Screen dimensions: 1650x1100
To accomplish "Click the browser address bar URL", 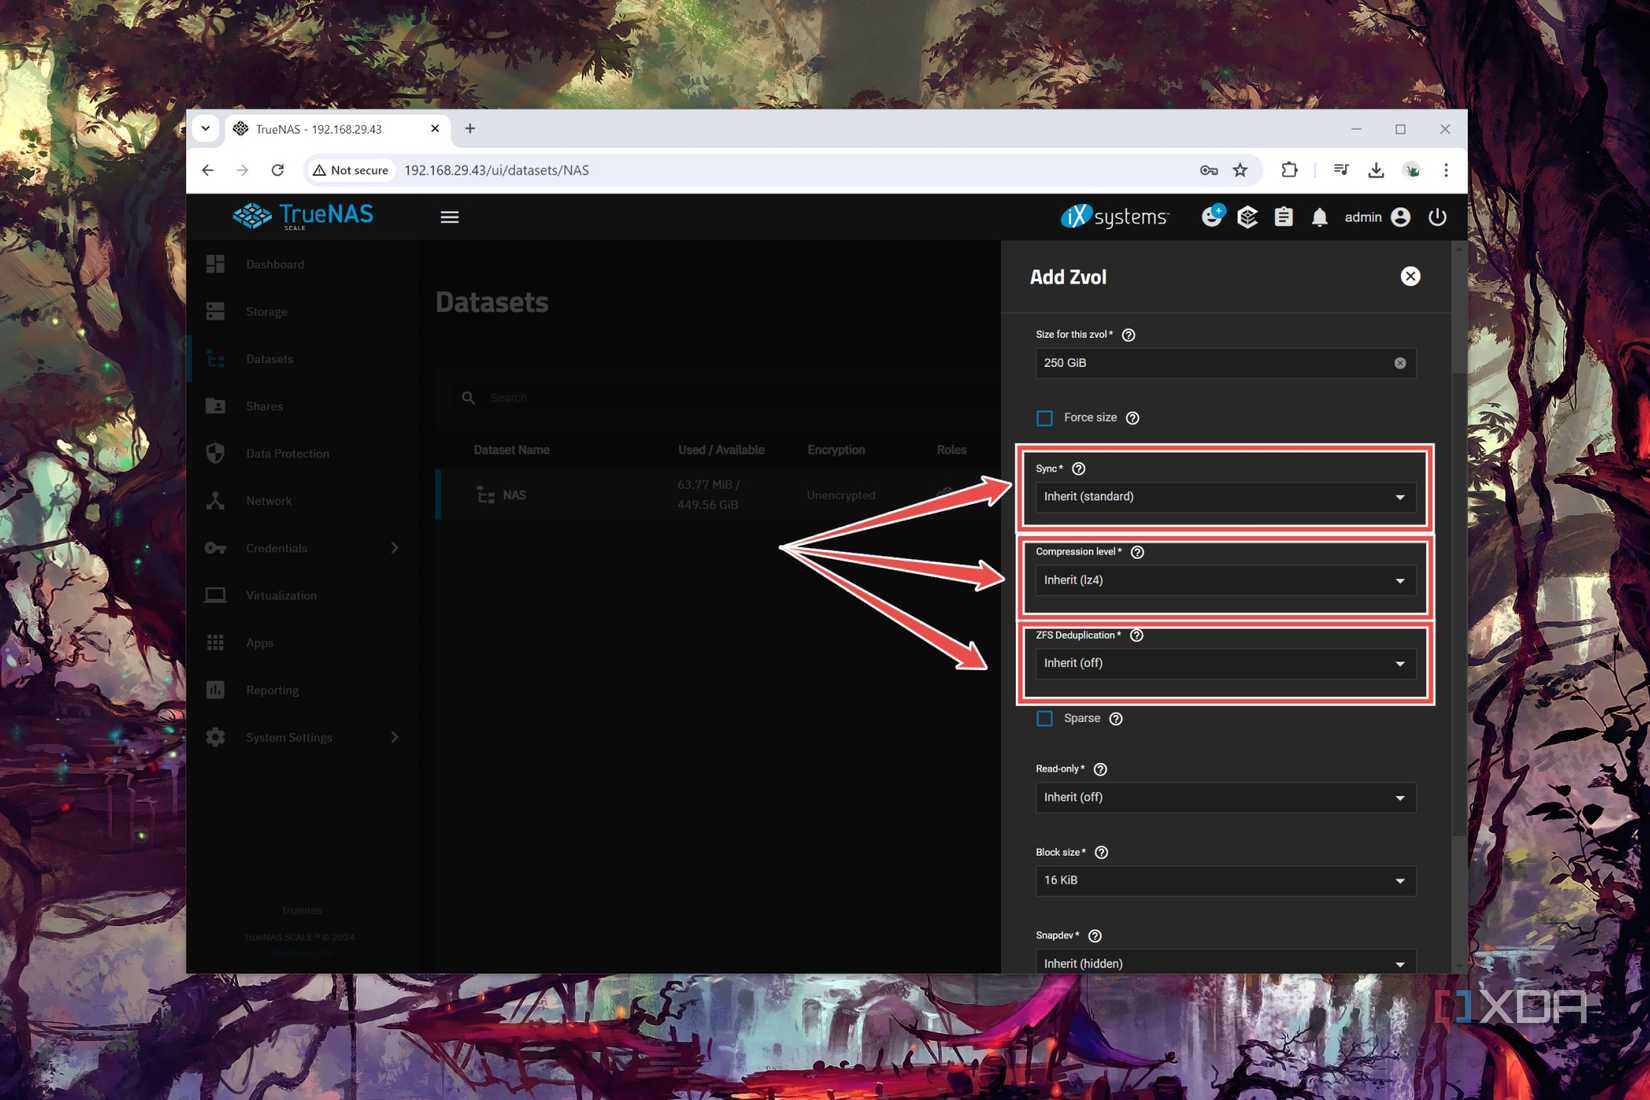I will [497, 170].
